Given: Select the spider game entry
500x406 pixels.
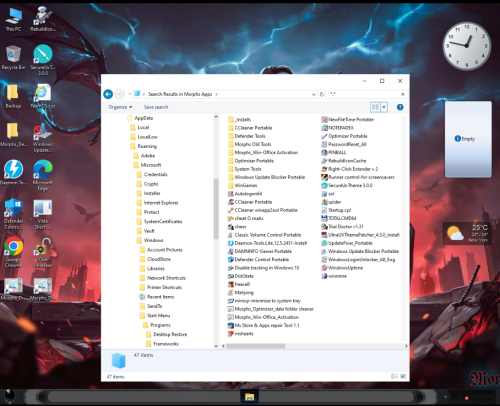Looking at the screenshot, I should click(331, 202).
